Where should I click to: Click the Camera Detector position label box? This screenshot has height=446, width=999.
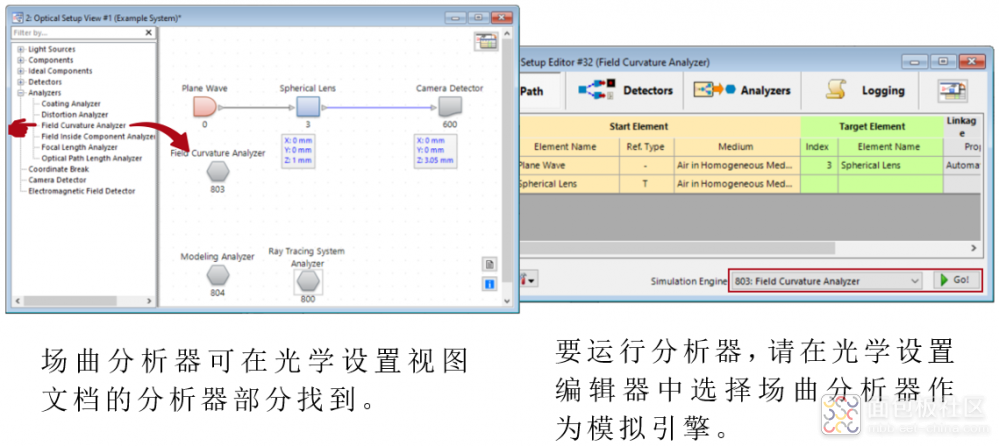coord(436,150)
